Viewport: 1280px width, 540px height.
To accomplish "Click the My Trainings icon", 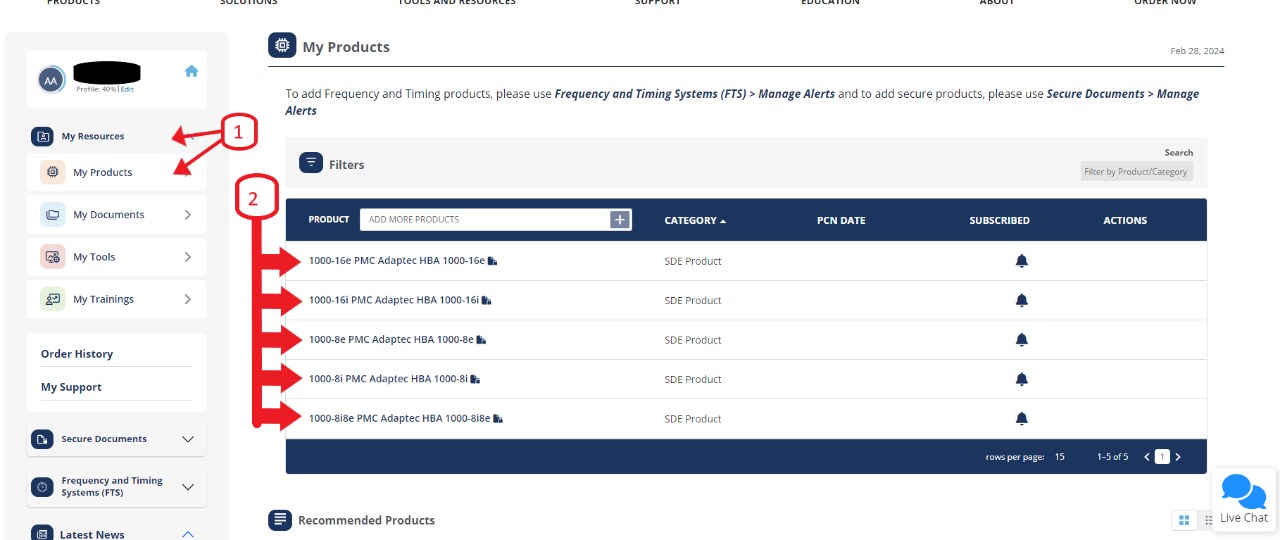I will pos(53,299).
